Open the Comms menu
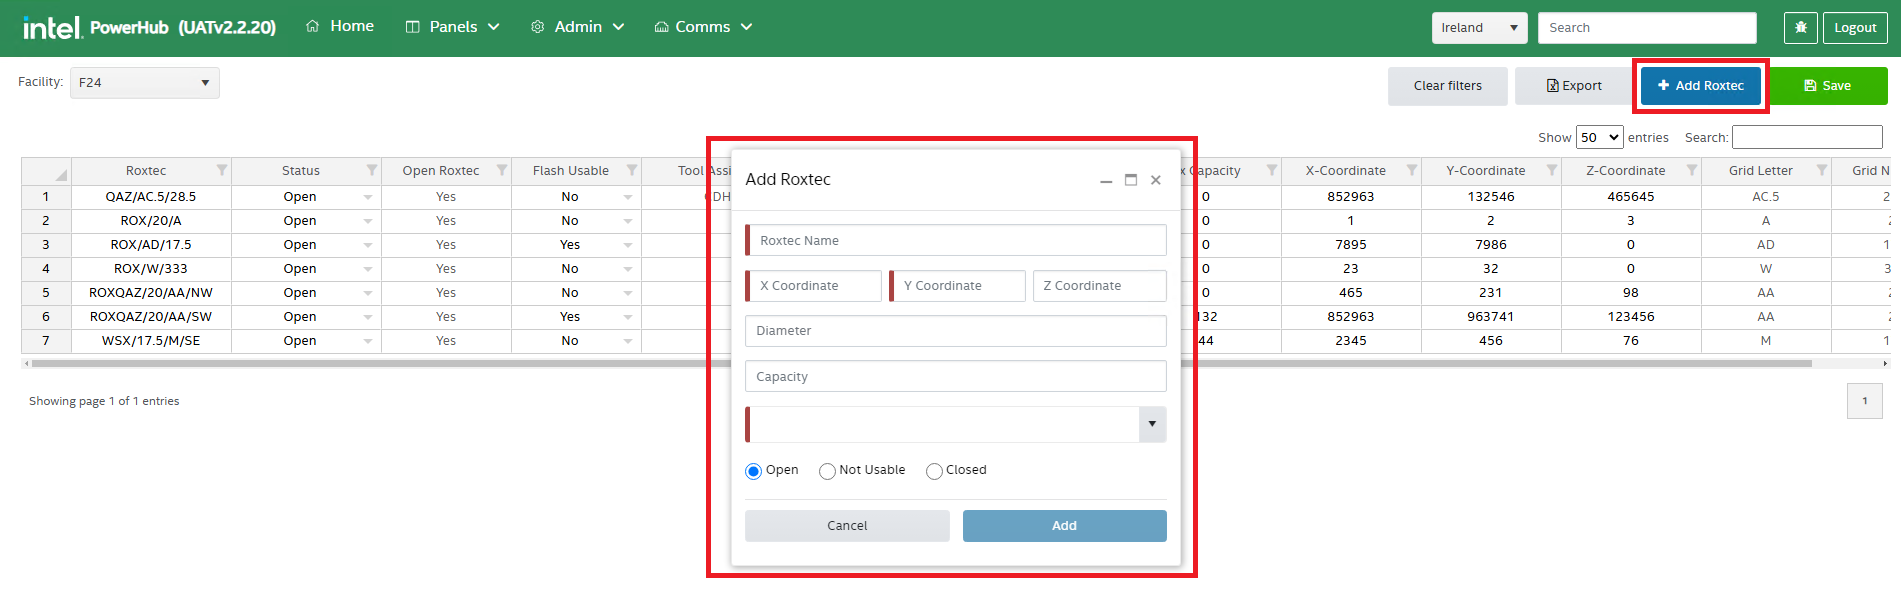This screenshot has height=590, width=1901. (x=703, y=27)
